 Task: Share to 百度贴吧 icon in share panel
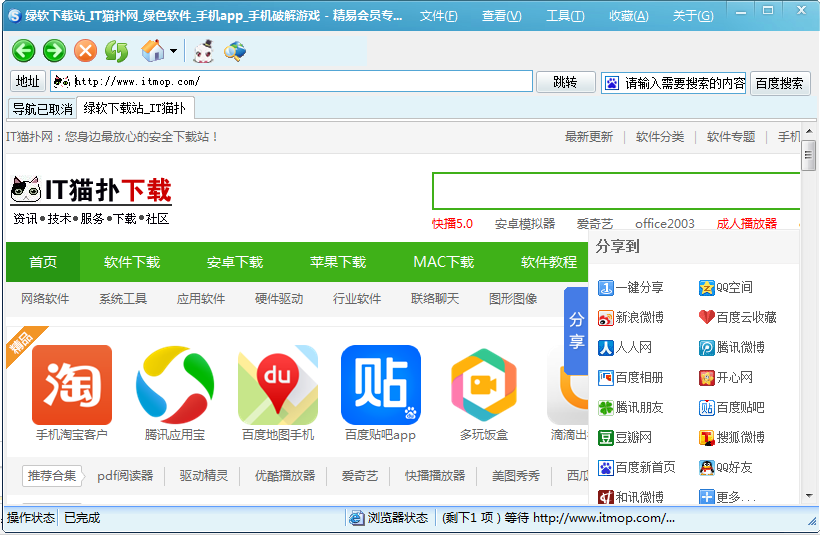click(707, 407)
